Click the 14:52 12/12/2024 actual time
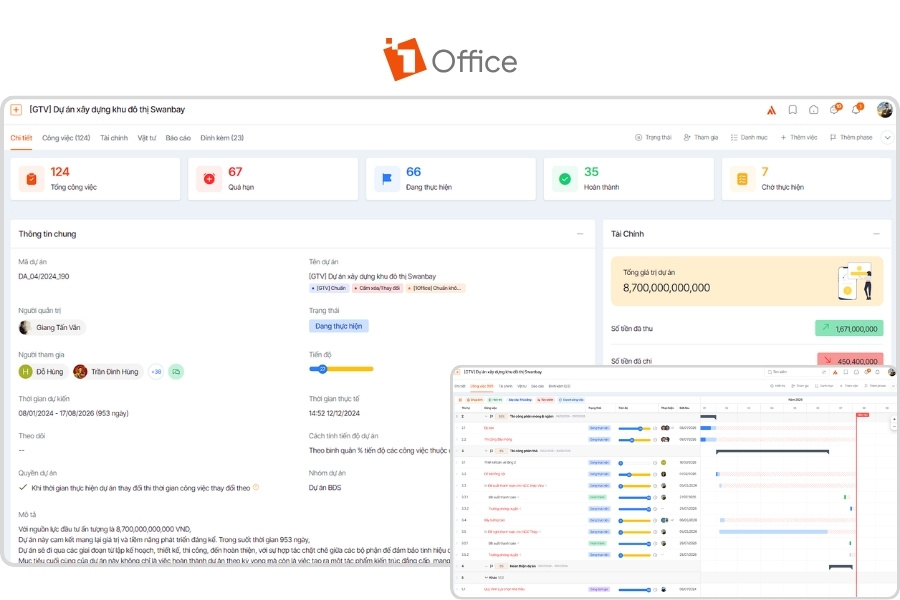The width and height of the screenshot is (900, 600). [x=334, y=413]
